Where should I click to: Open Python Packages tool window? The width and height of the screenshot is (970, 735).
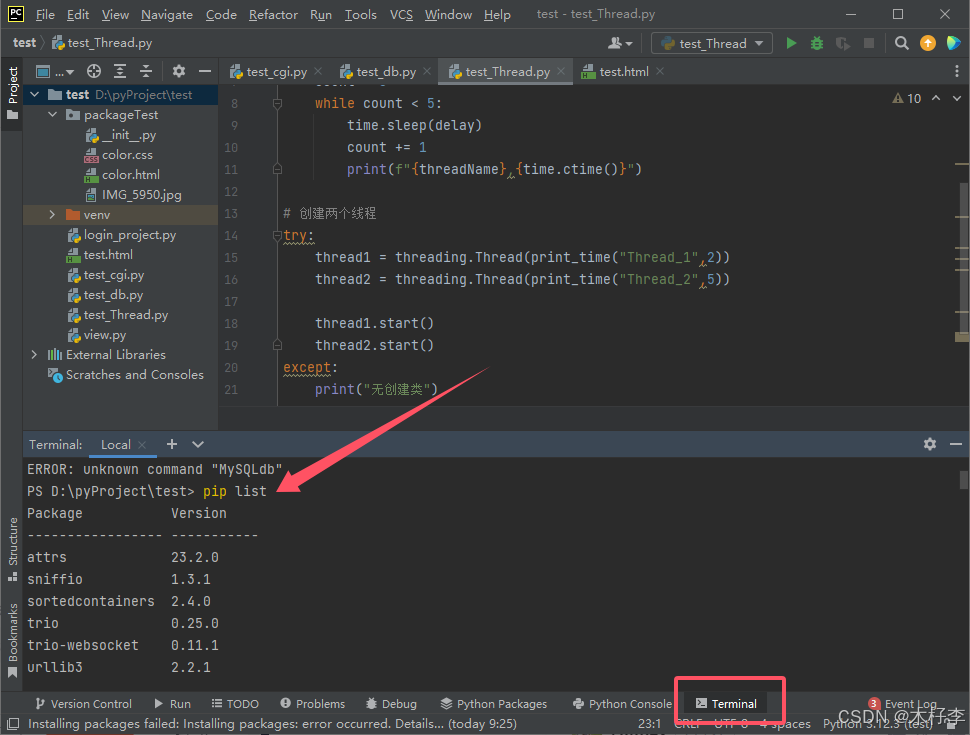pyautogui.click(x=494, y=704)
